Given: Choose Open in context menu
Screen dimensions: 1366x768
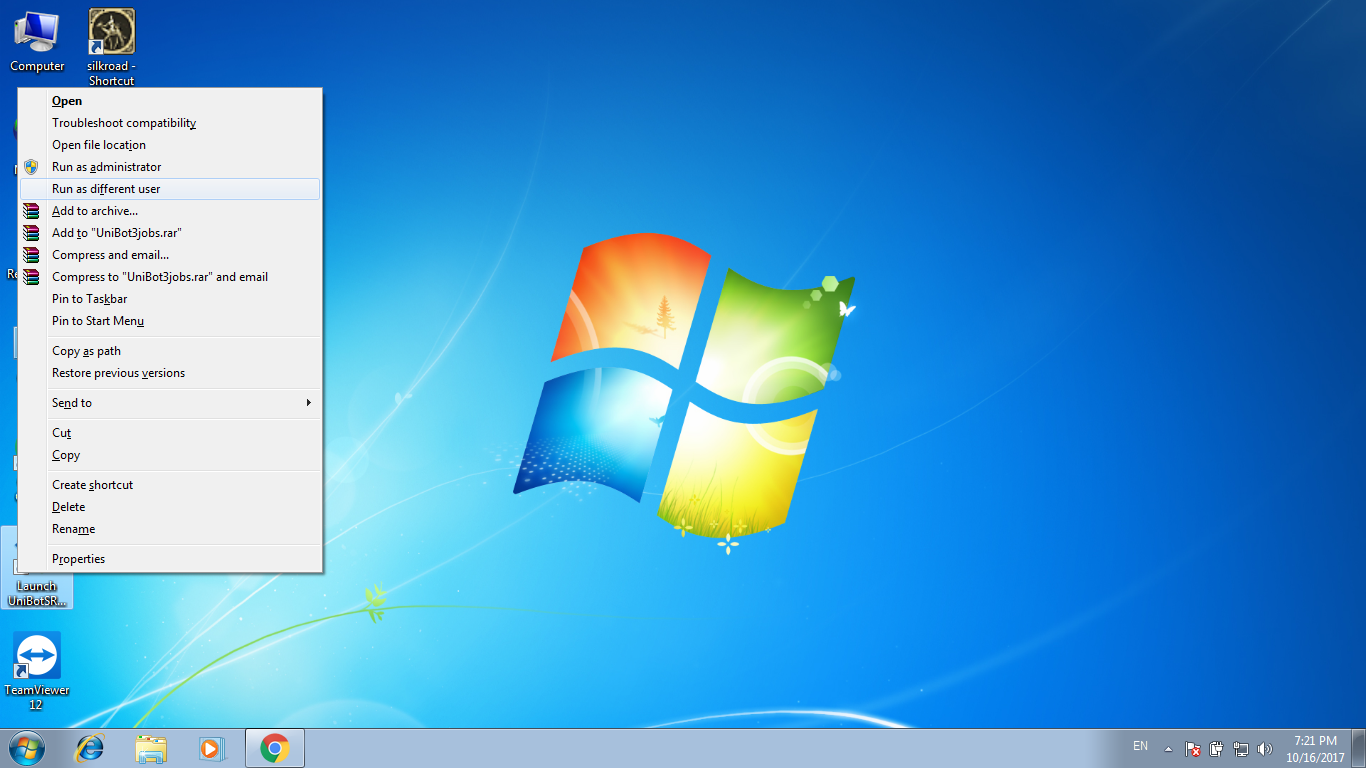Looking at the screenshot, I should tap(170, 101).
